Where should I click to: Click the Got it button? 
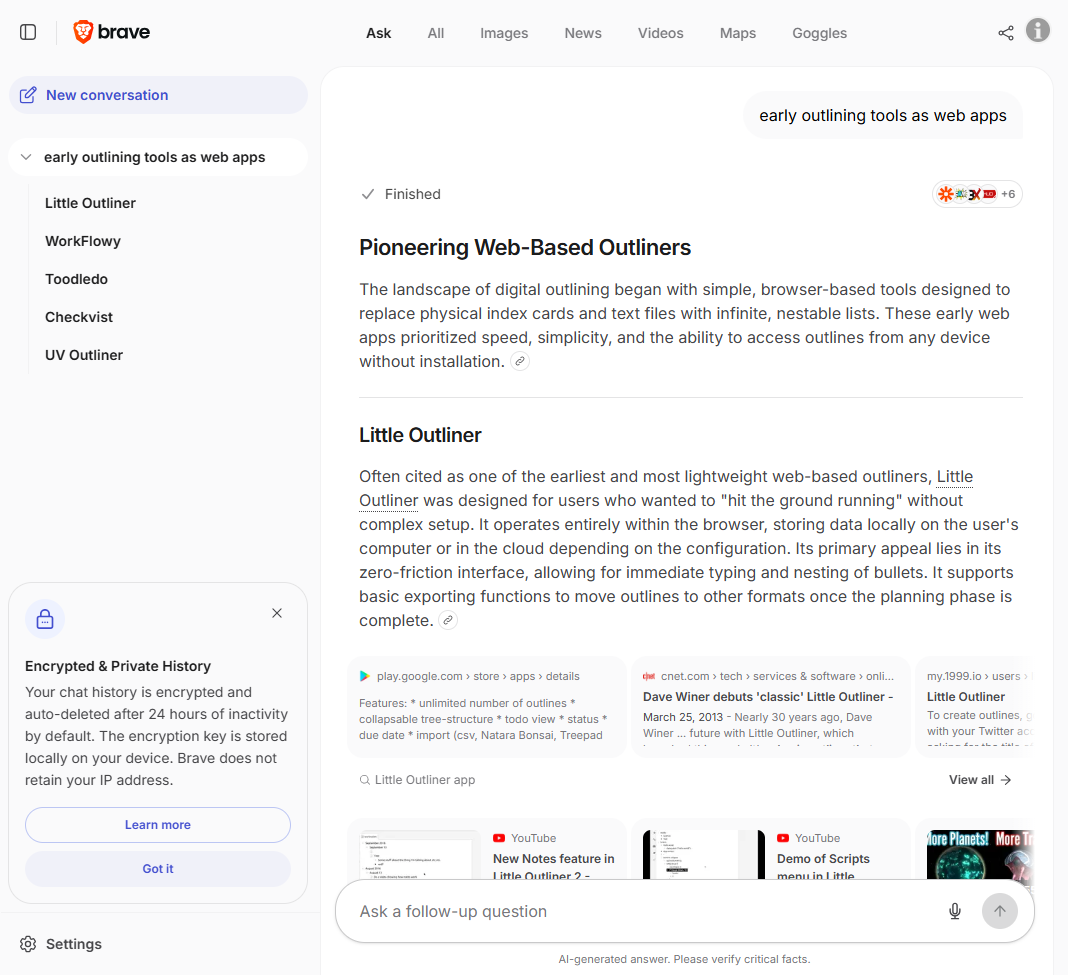pos(158,869)
